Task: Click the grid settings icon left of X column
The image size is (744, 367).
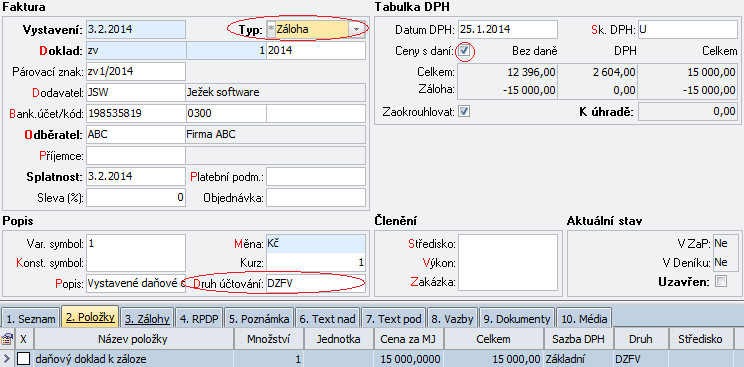Action: pyautogui.click(x=7, y=339)
